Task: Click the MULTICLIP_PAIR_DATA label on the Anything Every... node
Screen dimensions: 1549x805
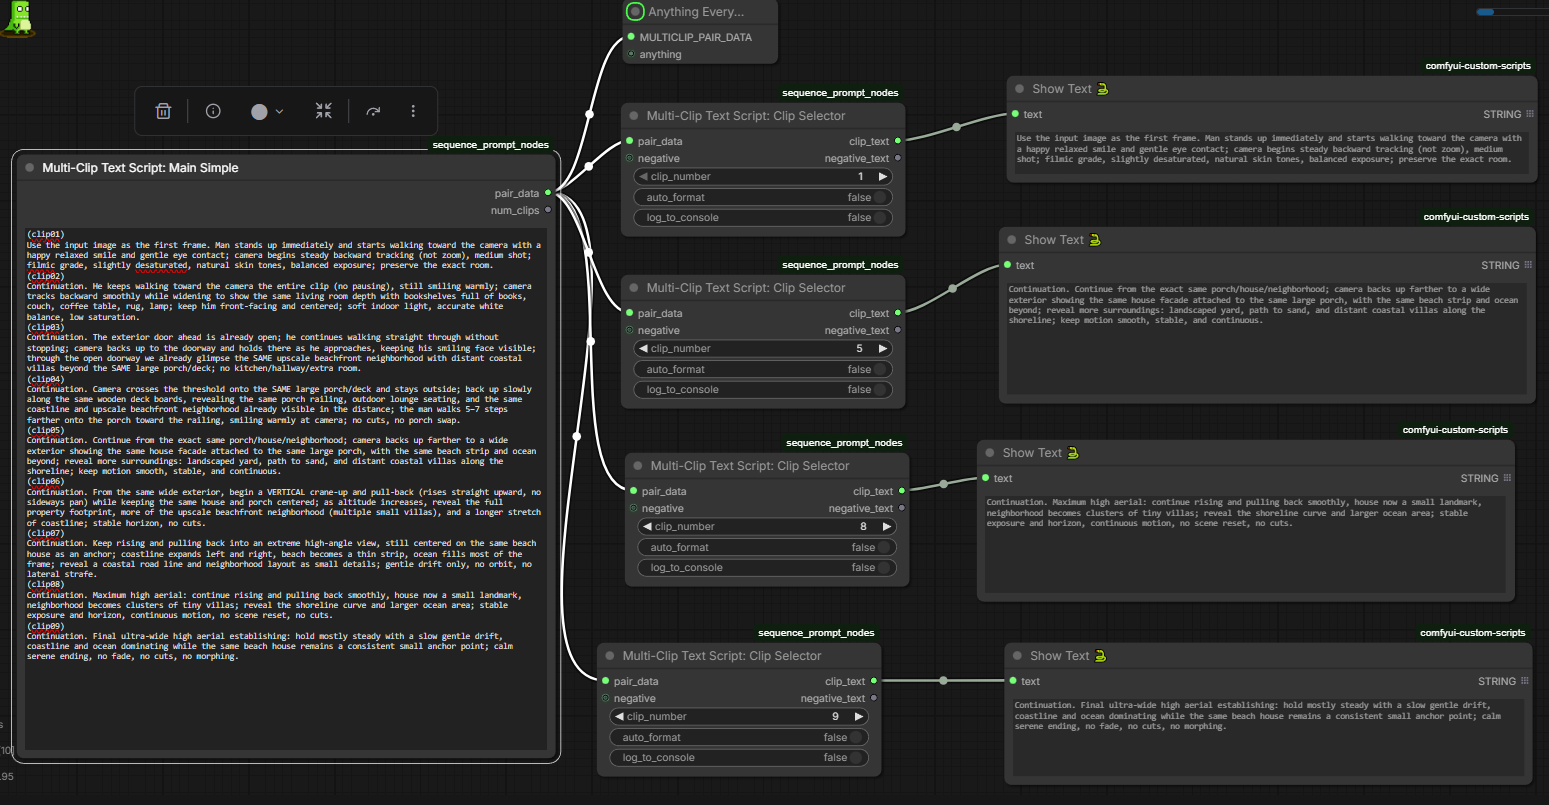Action: click(696, 37)
